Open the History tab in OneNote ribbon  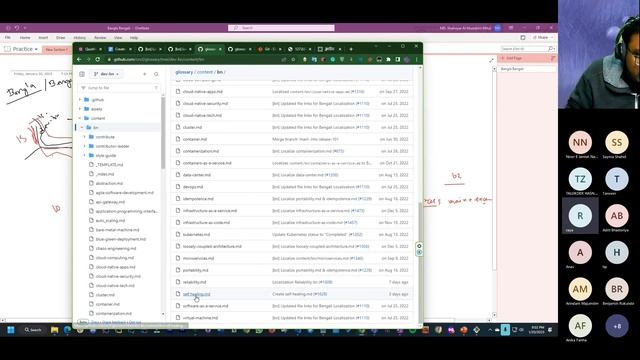pos(80,38)
